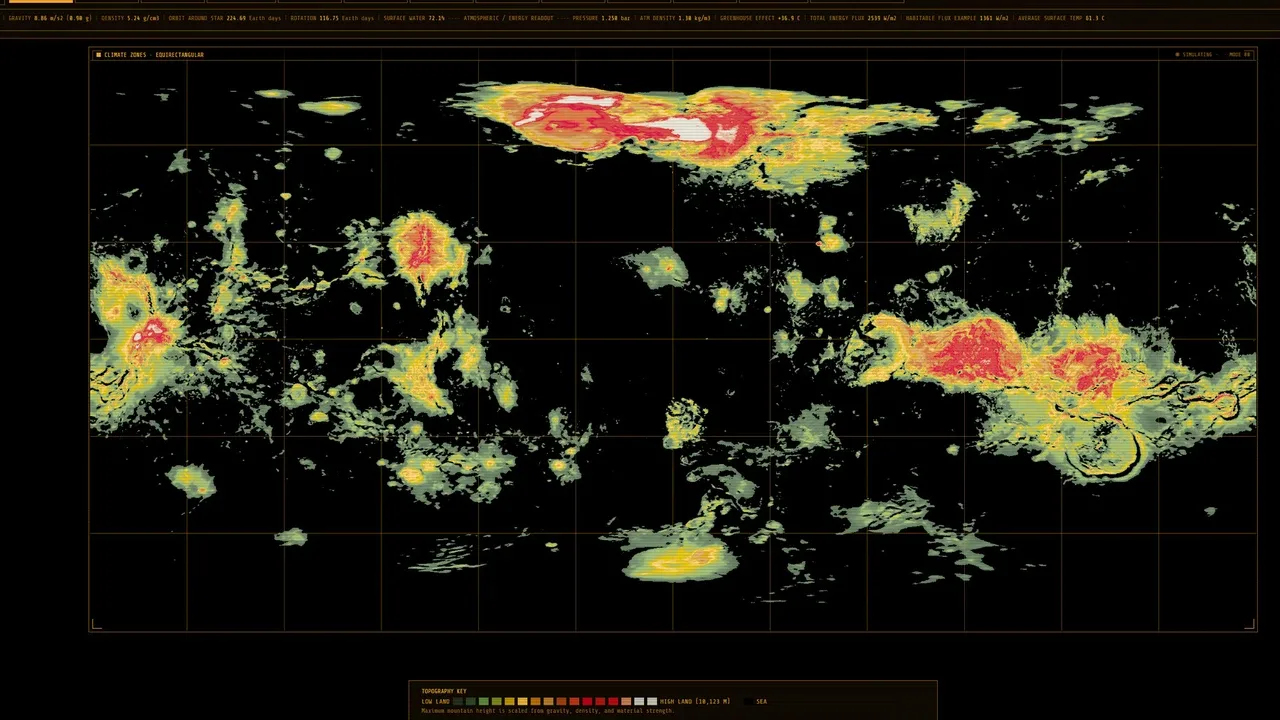
Task: Click the Sea legend label
Action: pos(762,701)
